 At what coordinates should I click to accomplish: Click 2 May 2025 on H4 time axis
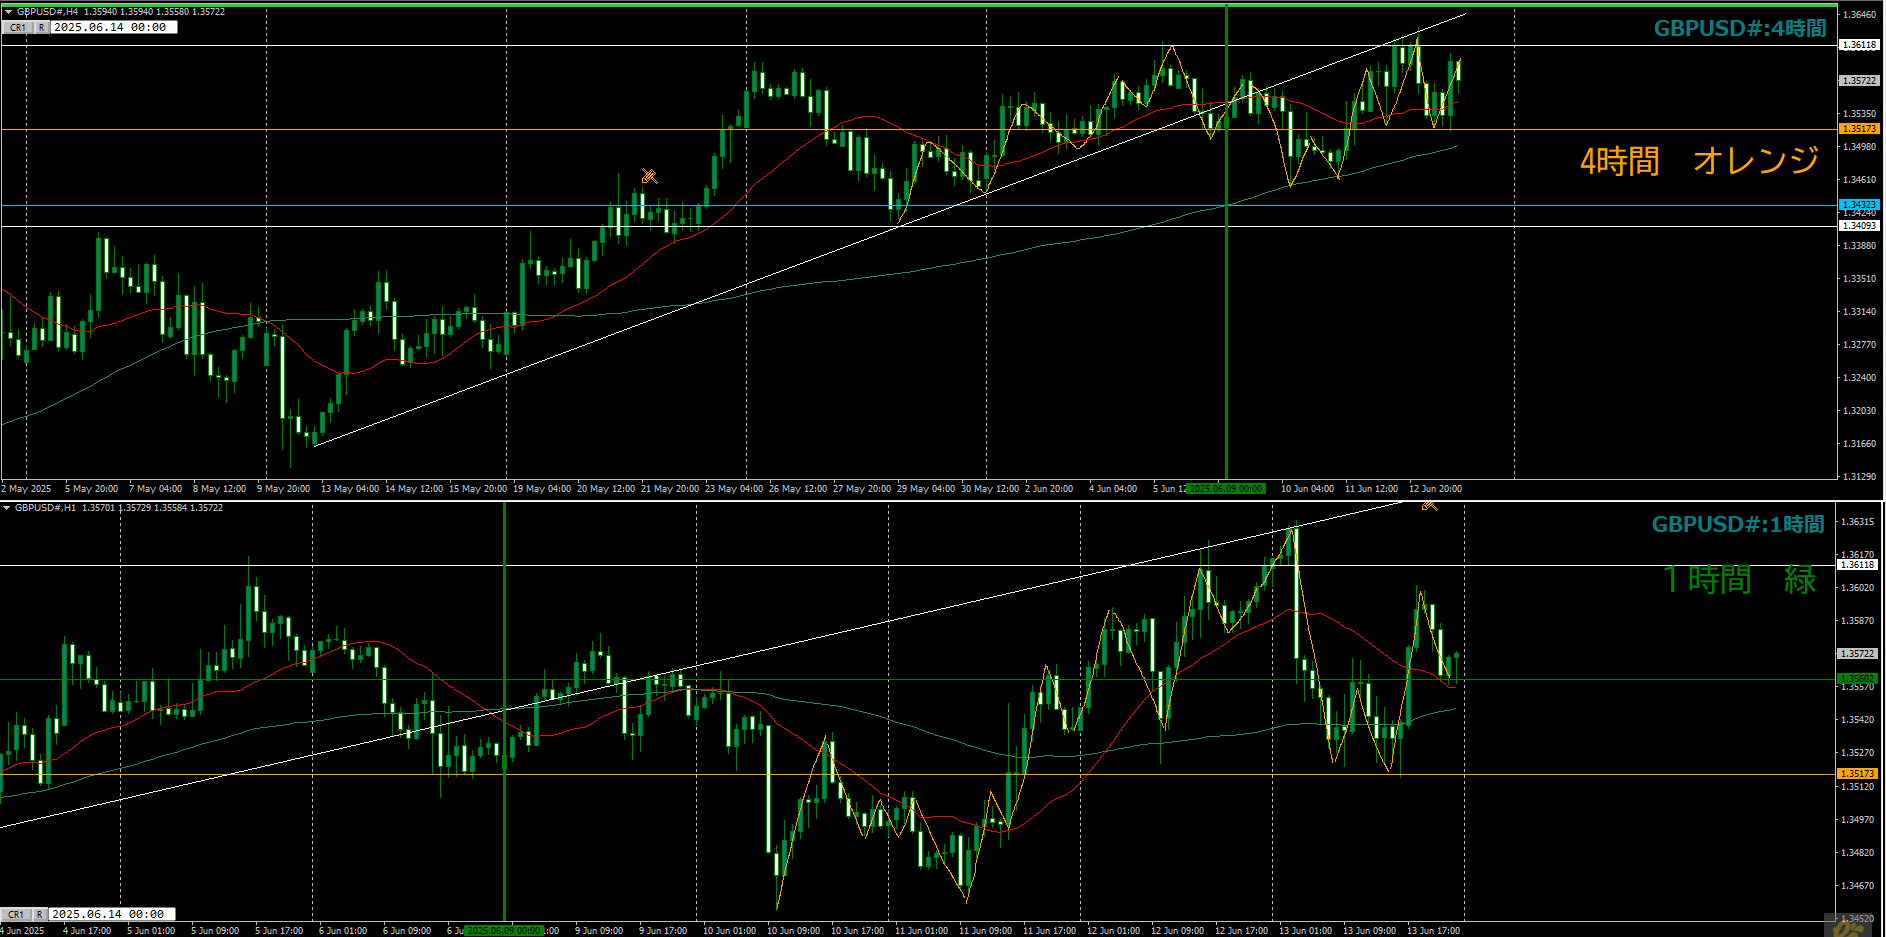point(27,489)
